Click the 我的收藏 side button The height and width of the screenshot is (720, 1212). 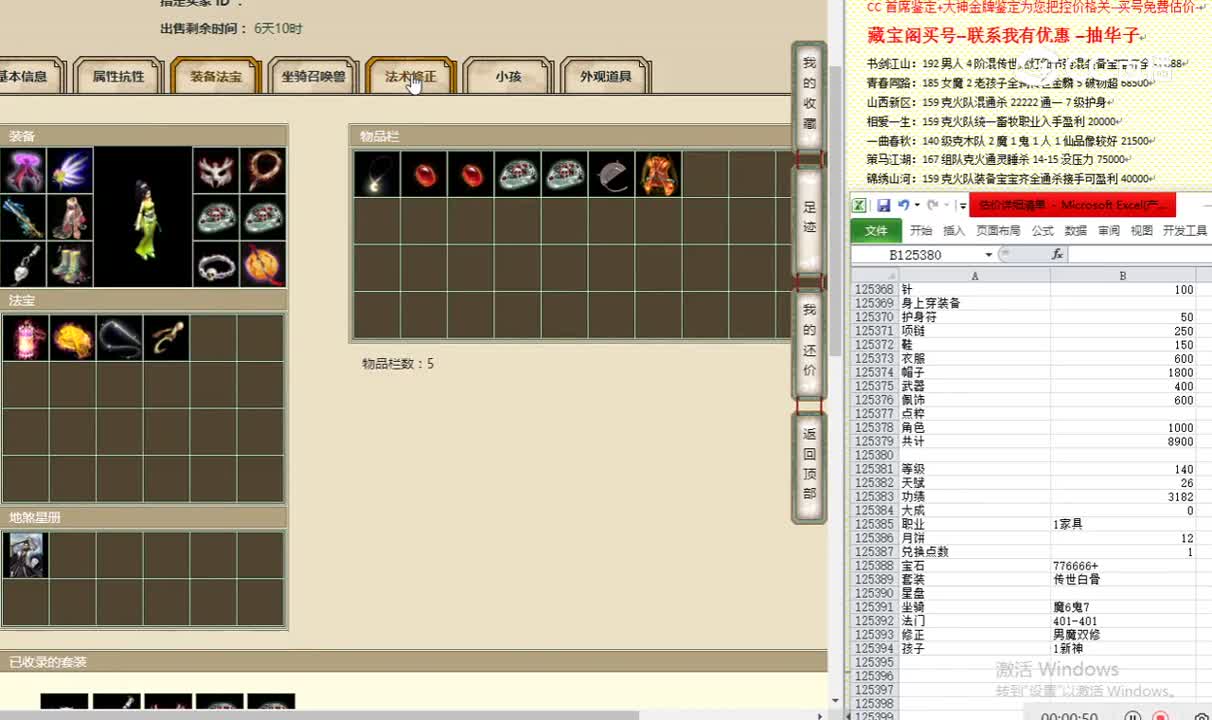[x=809, y=95]
